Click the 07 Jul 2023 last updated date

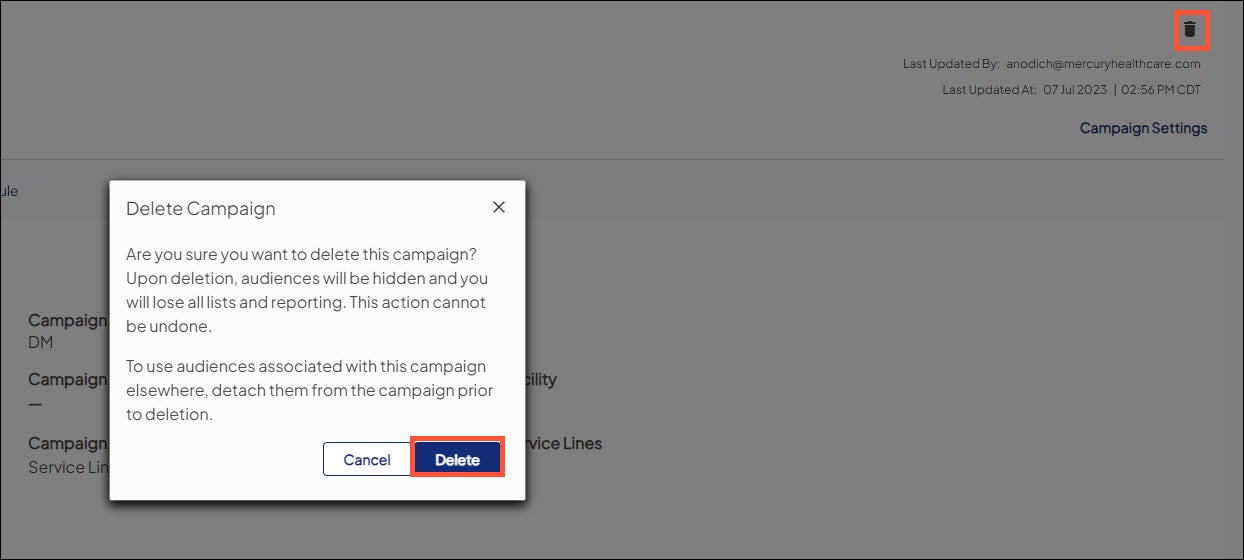coord(1075,90)
